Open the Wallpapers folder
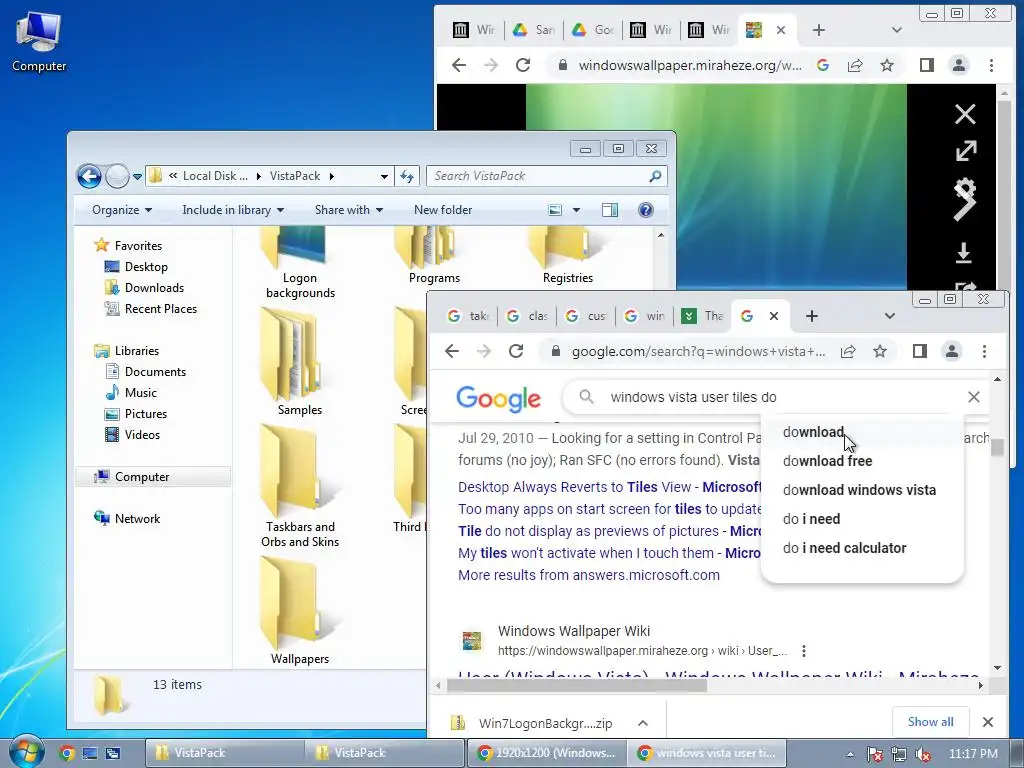The height and width of the screenshot is (768, 1024). click(300, 611)
